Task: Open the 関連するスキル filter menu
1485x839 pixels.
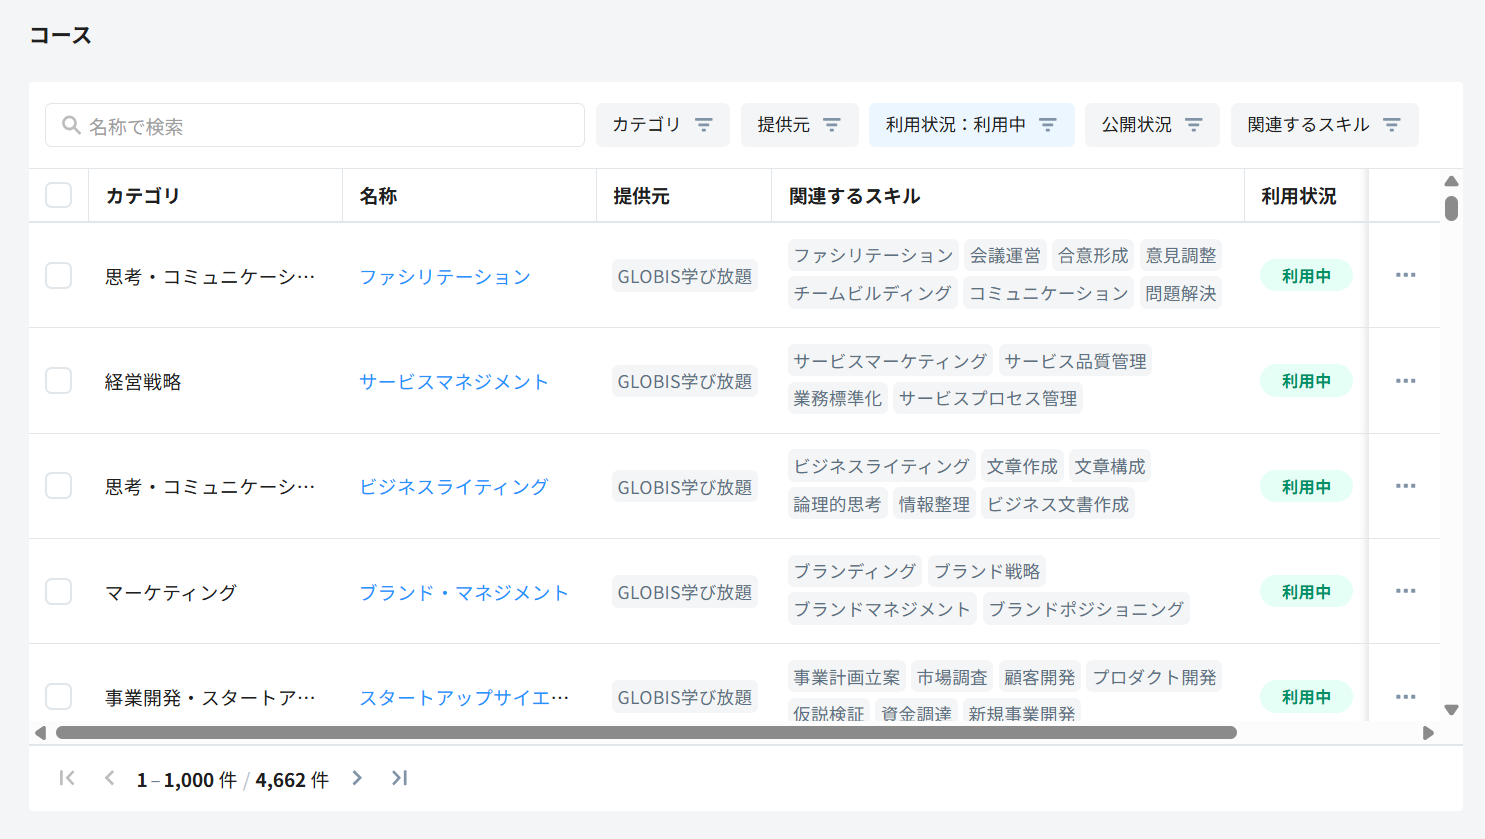Action: [1324, 125]
